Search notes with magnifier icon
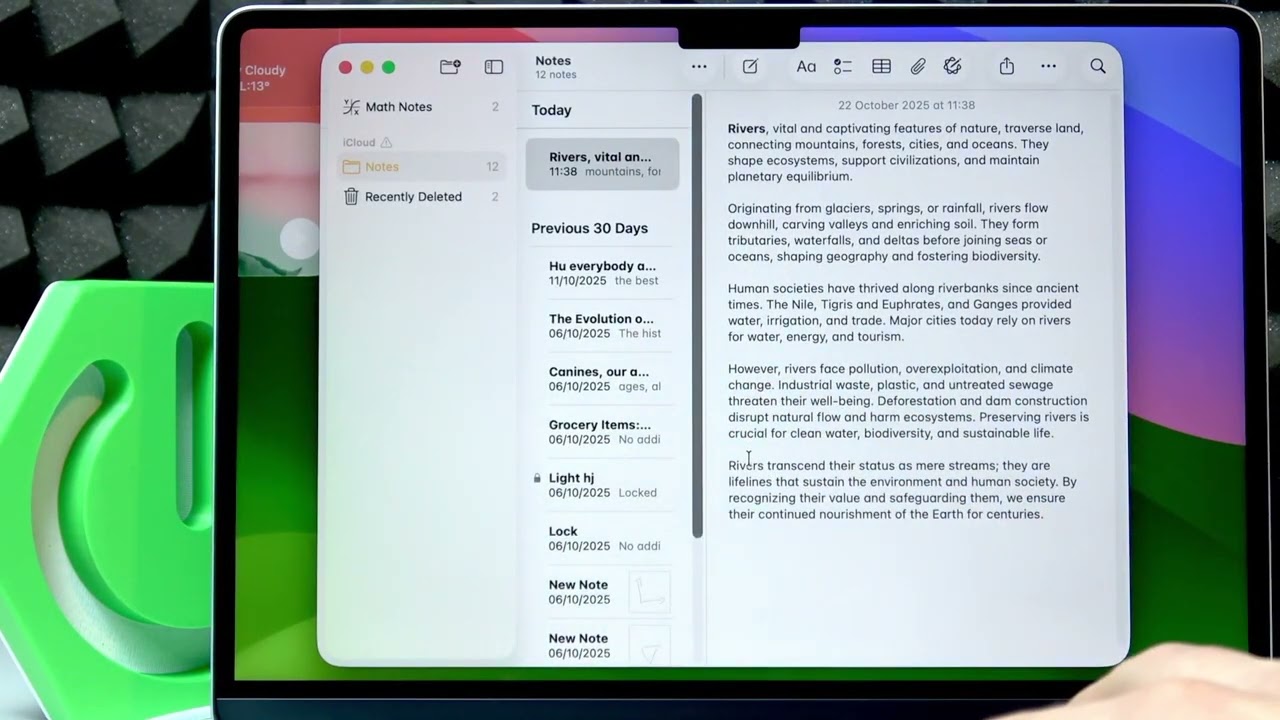1280x720 pixels. click(1098, 67)
